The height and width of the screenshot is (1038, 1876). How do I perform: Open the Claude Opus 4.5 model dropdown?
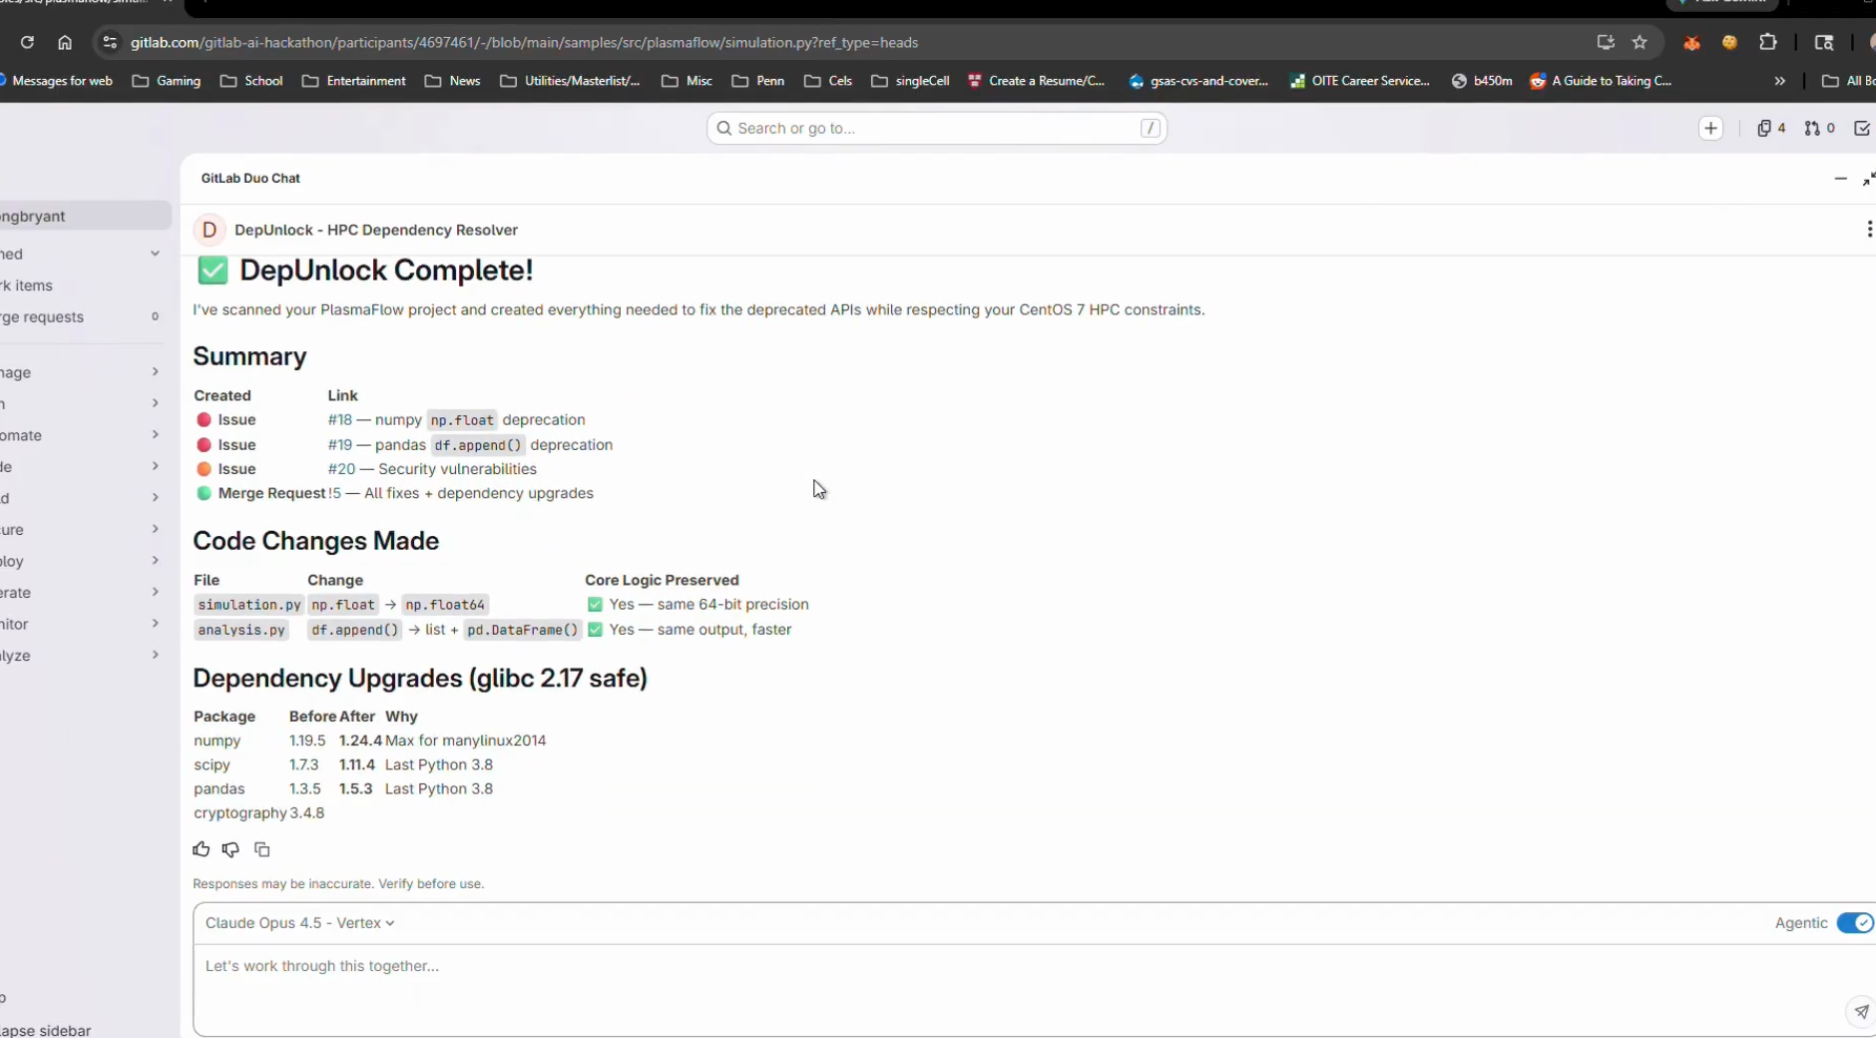pyautogui.click(x=300, y=923)
